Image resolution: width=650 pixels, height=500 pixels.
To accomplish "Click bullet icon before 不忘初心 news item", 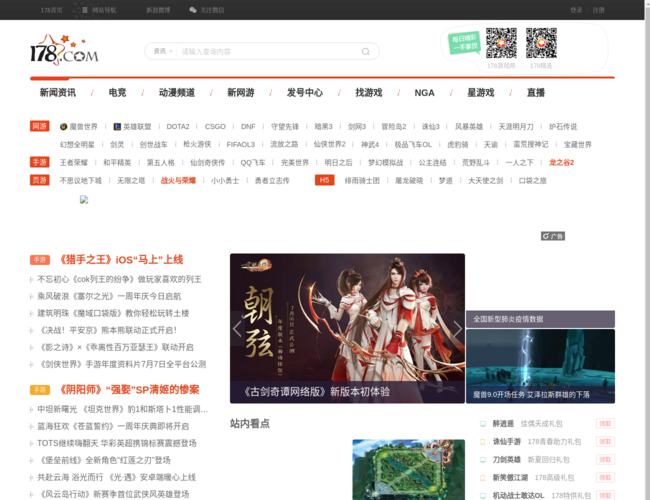I will [31, 280].
